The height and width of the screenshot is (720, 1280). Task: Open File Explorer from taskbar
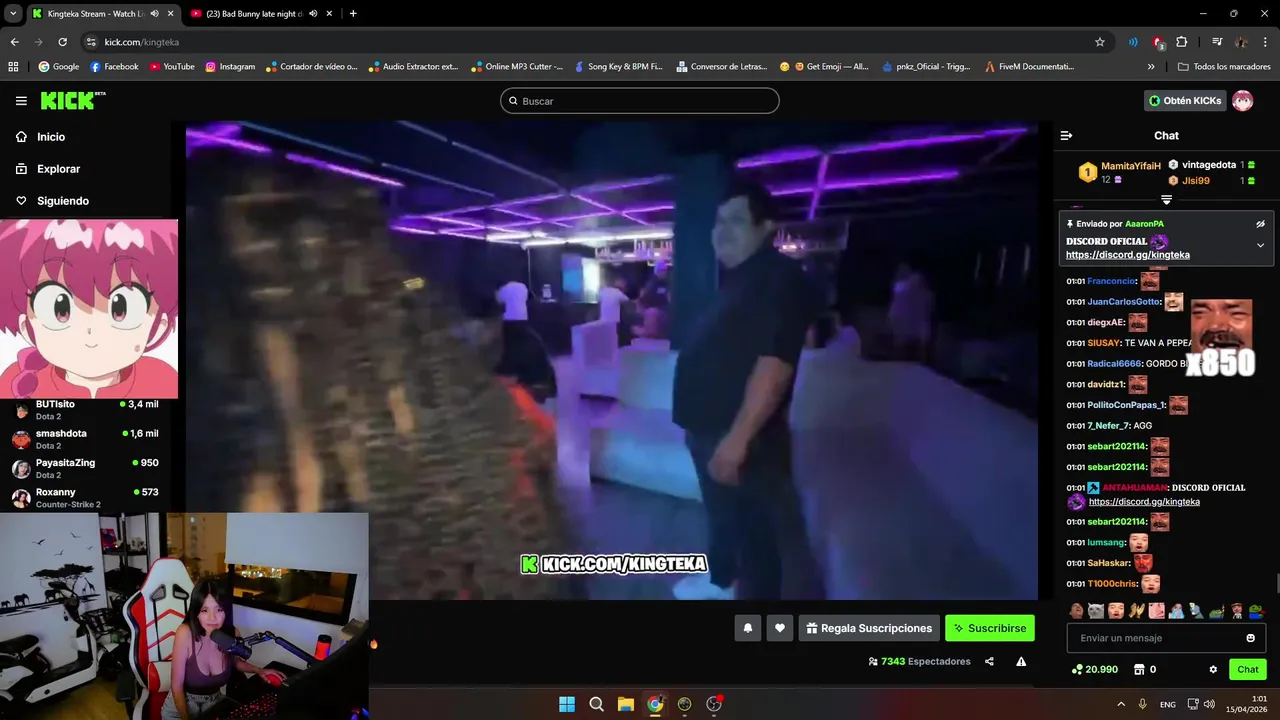(x=625, y=704)
